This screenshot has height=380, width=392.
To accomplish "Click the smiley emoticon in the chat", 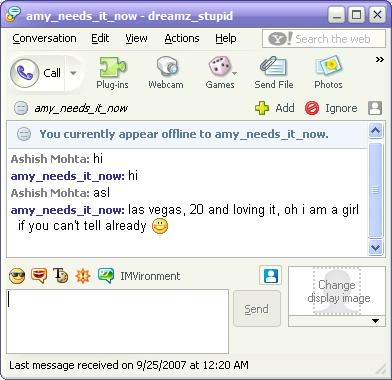I will [x=160, y=226].
